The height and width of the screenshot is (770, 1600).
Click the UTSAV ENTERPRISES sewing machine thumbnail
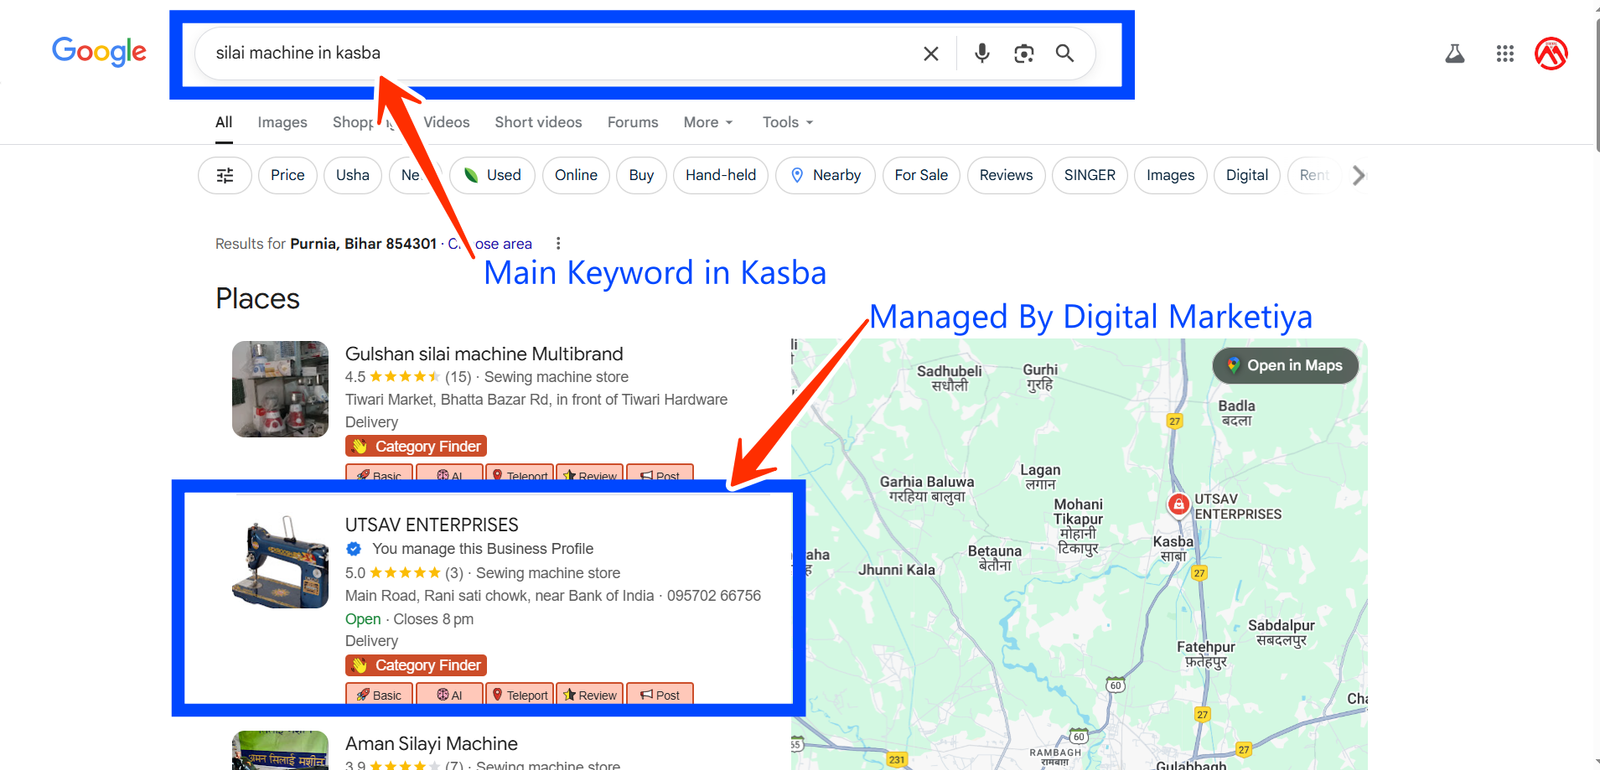pos(280,562)
